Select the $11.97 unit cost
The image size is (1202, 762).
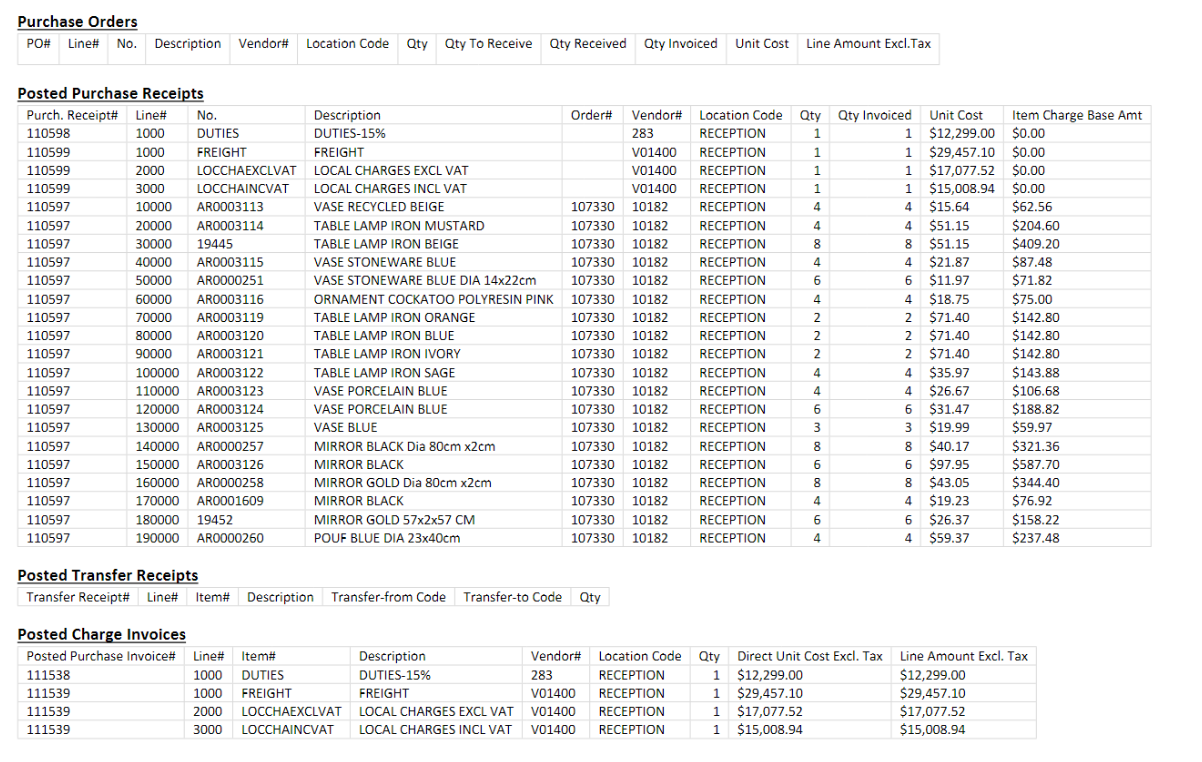(x=950, y=281)
